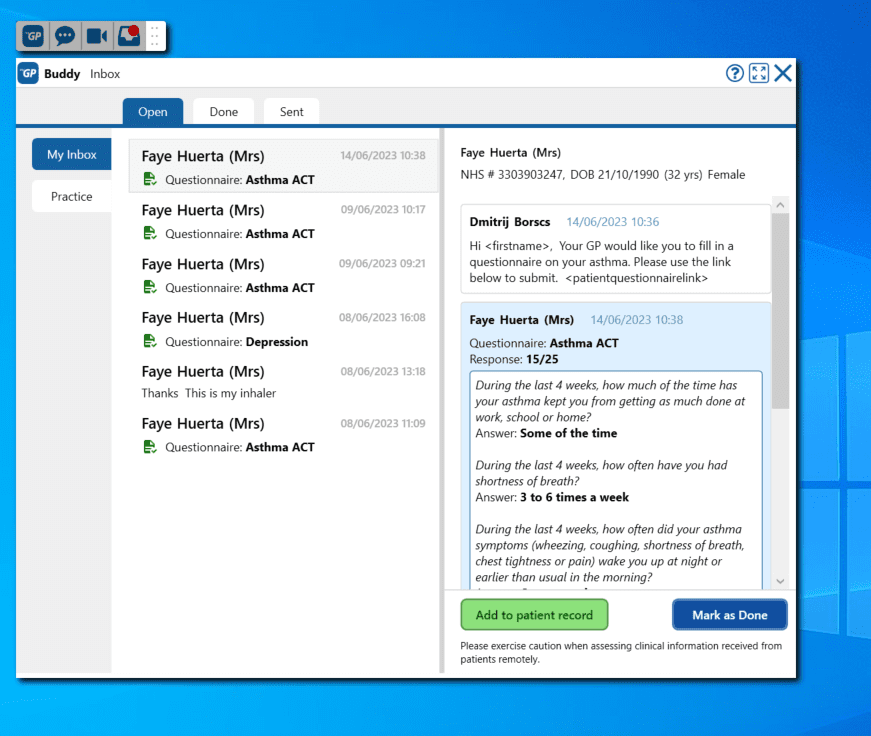This screenshot has height=736, width=871.
Task: Open the GP Buddy app from the floating toolbar
Action: pos(31,35)
